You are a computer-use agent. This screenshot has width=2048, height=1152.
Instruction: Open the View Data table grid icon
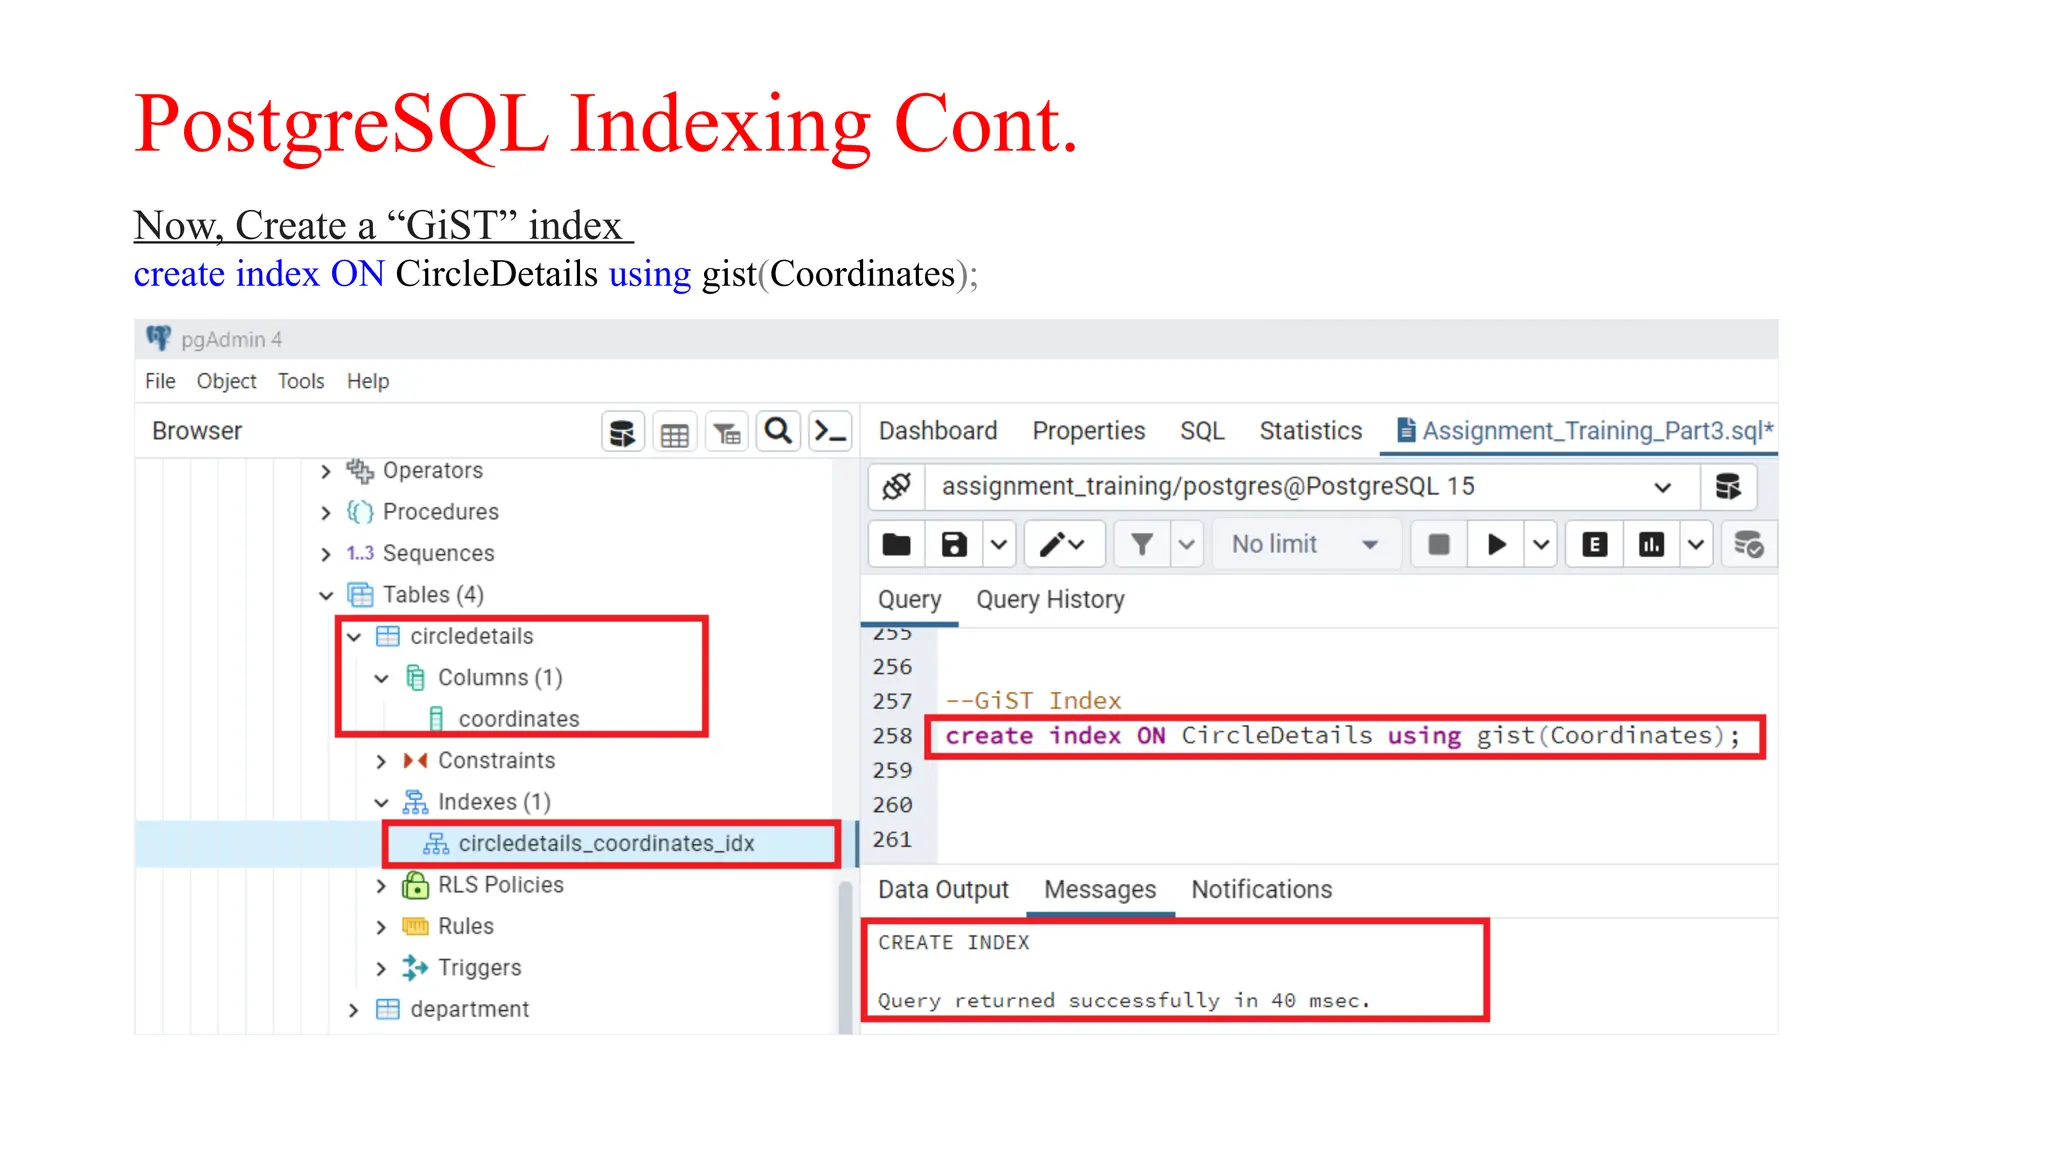pyautogui.click(x=675, y=432)
